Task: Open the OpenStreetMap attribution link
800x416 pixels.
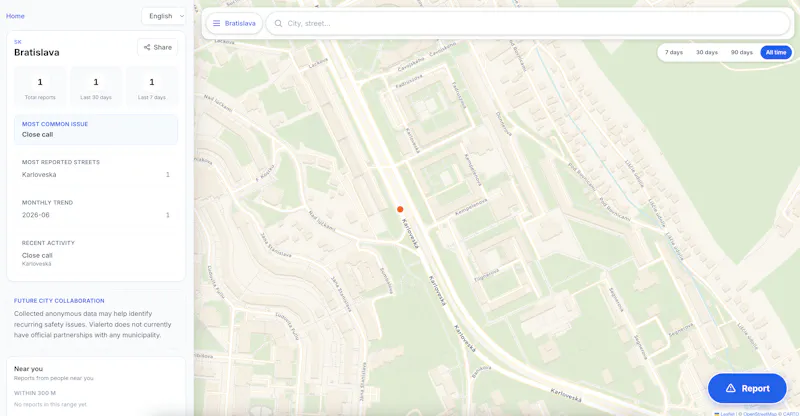Action: (762, 413)
